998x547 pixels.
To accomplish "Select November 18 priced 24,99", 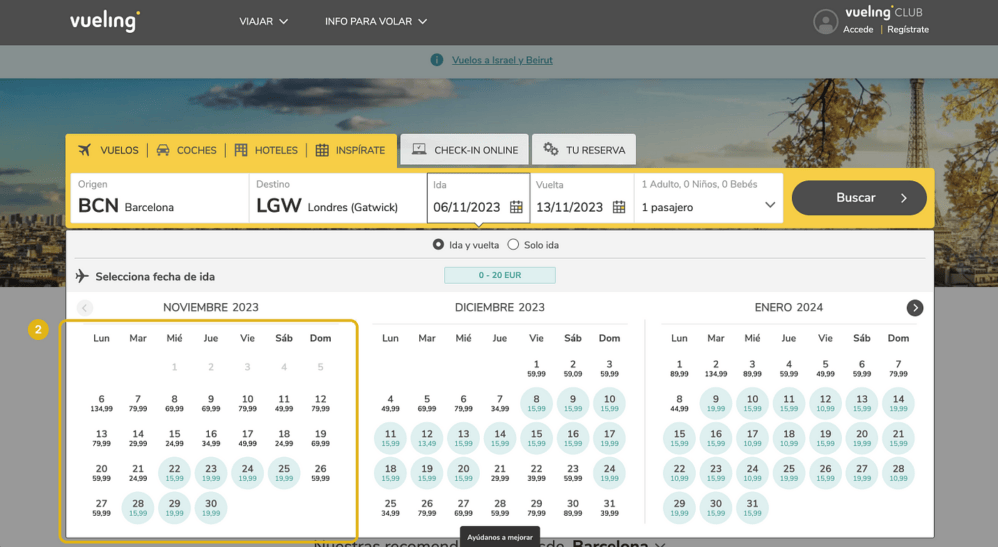I will tap(284, 438).
